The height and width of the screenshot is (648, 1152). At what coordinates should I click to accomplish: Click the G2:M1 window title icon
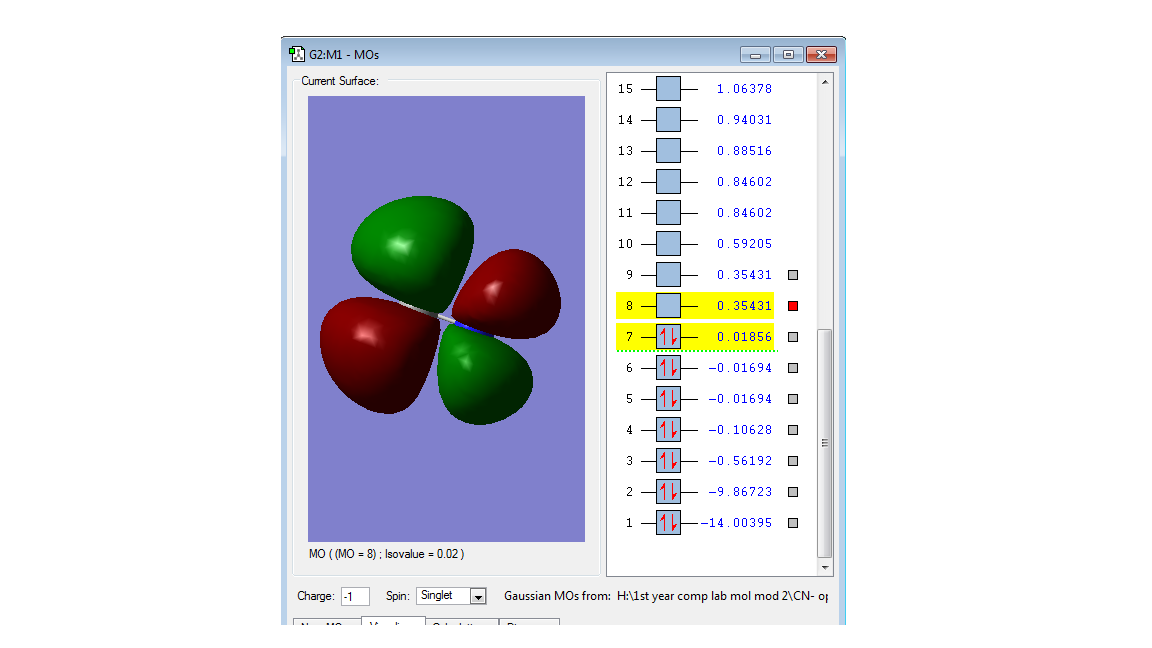(x=297, y=54)
